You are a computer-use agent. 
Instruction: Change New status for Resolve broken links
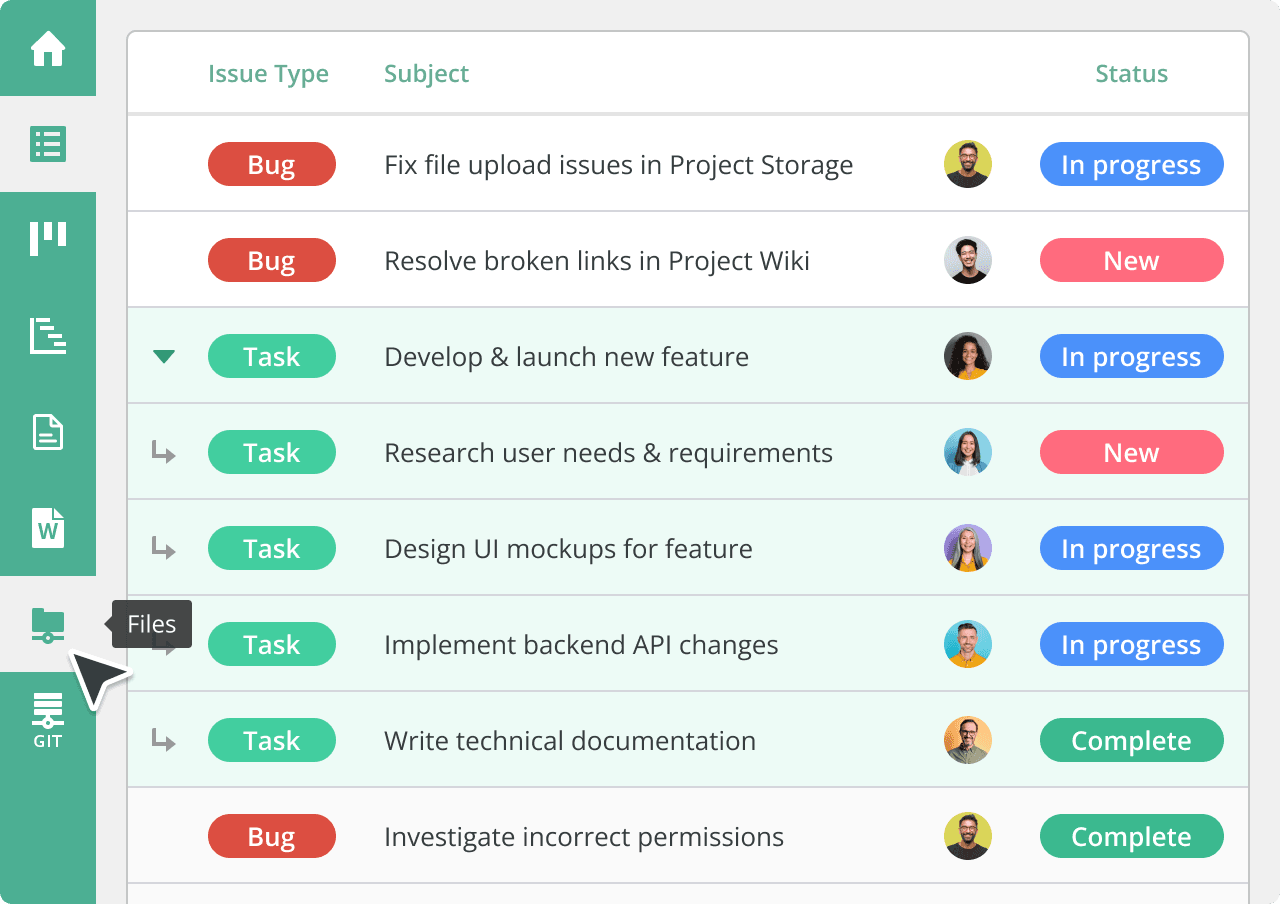tap(1131, 261)
